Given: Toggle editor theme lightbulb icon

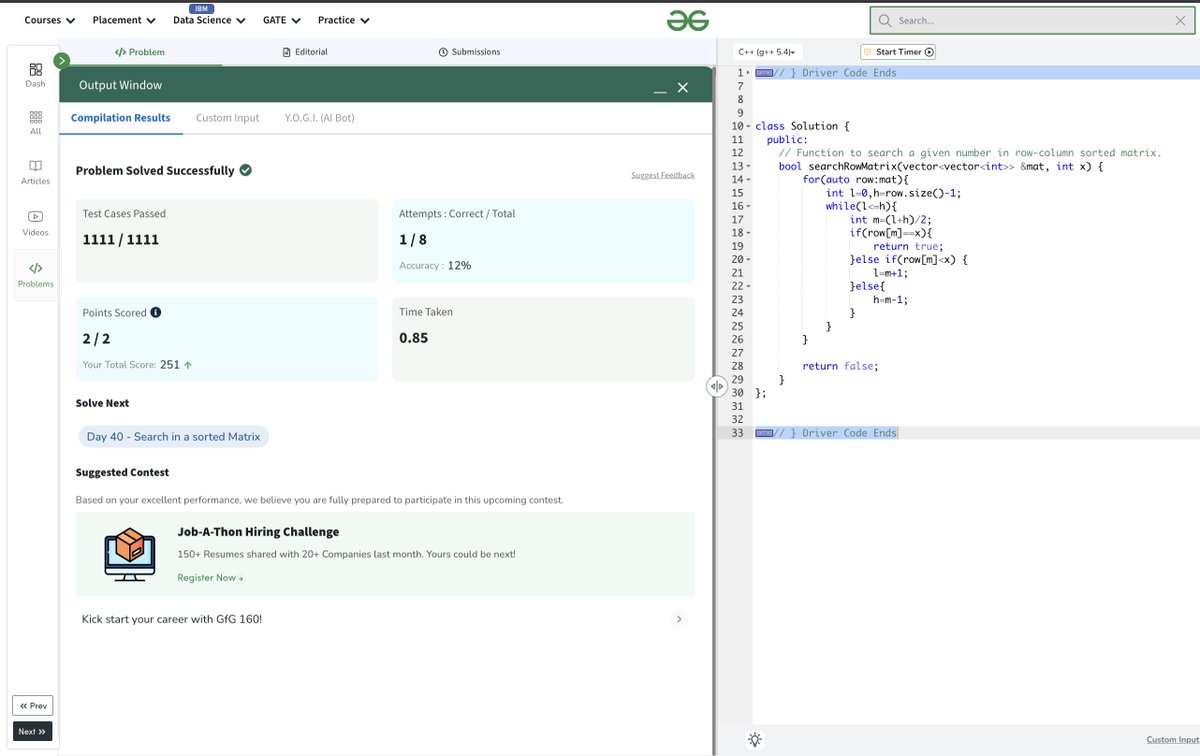Looking at the screenshot, I should click(x=755, y=739).
